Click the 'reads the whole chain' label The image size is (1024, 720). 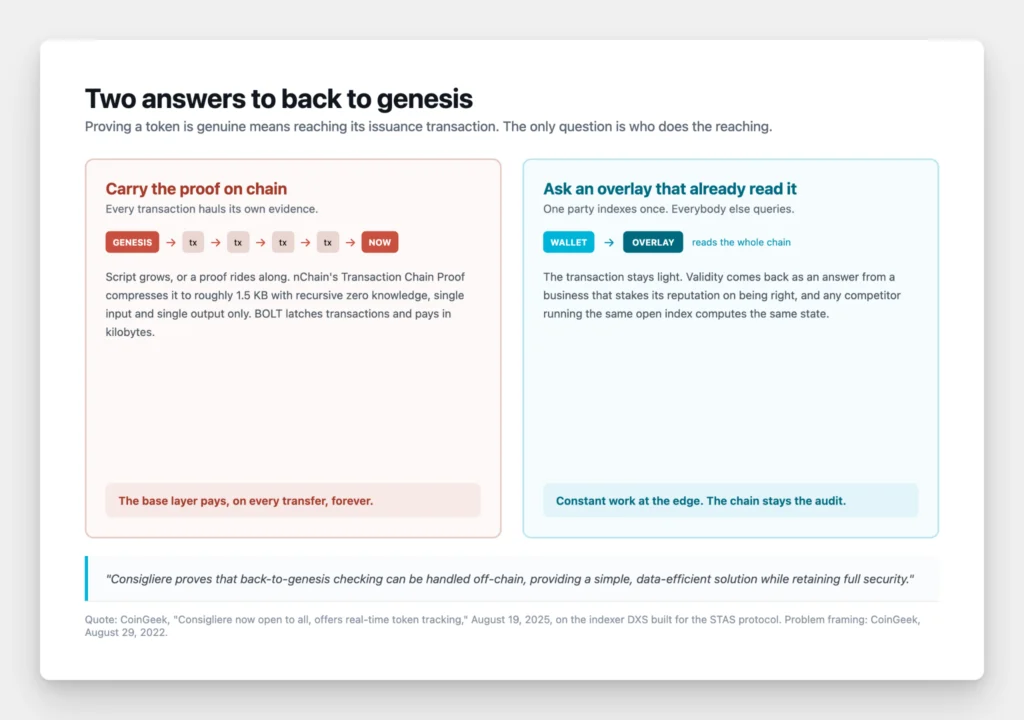tap(741, 242)
